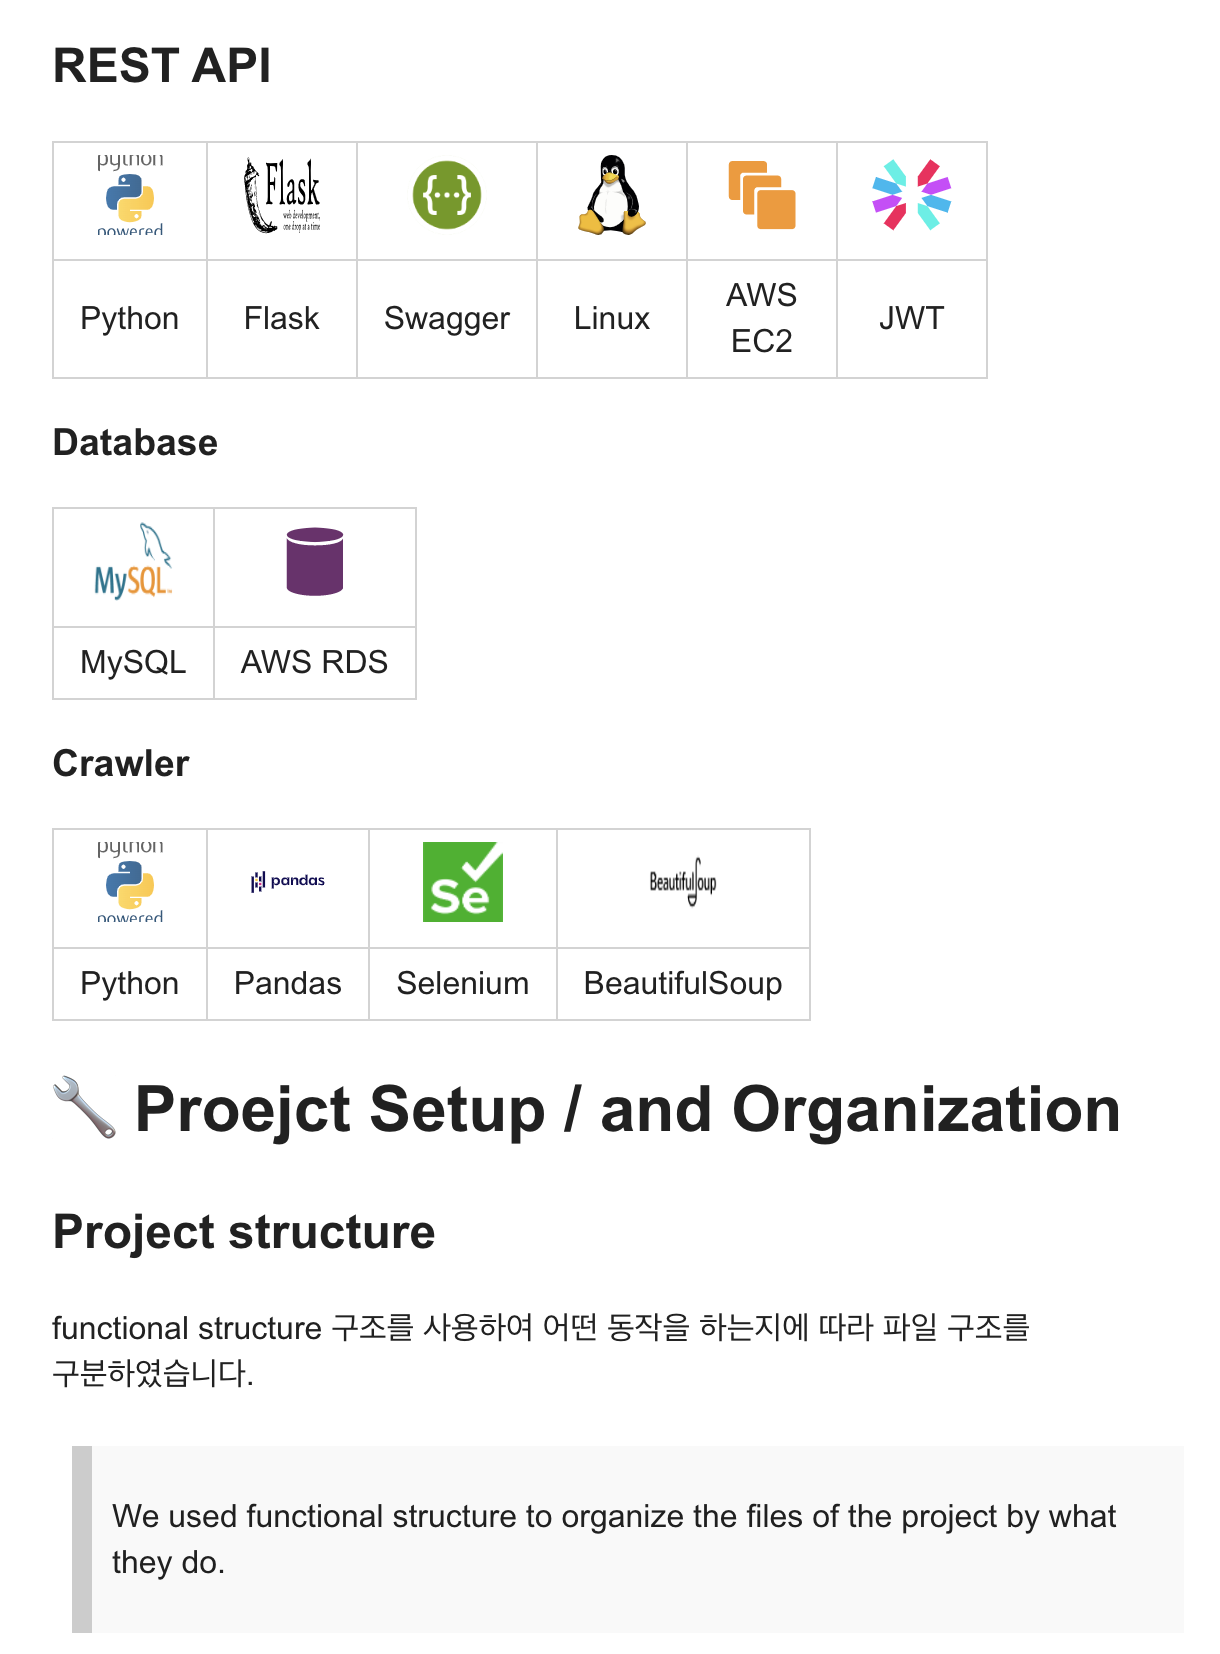Click the green Selenium Se icon

[x=463, y=882]
